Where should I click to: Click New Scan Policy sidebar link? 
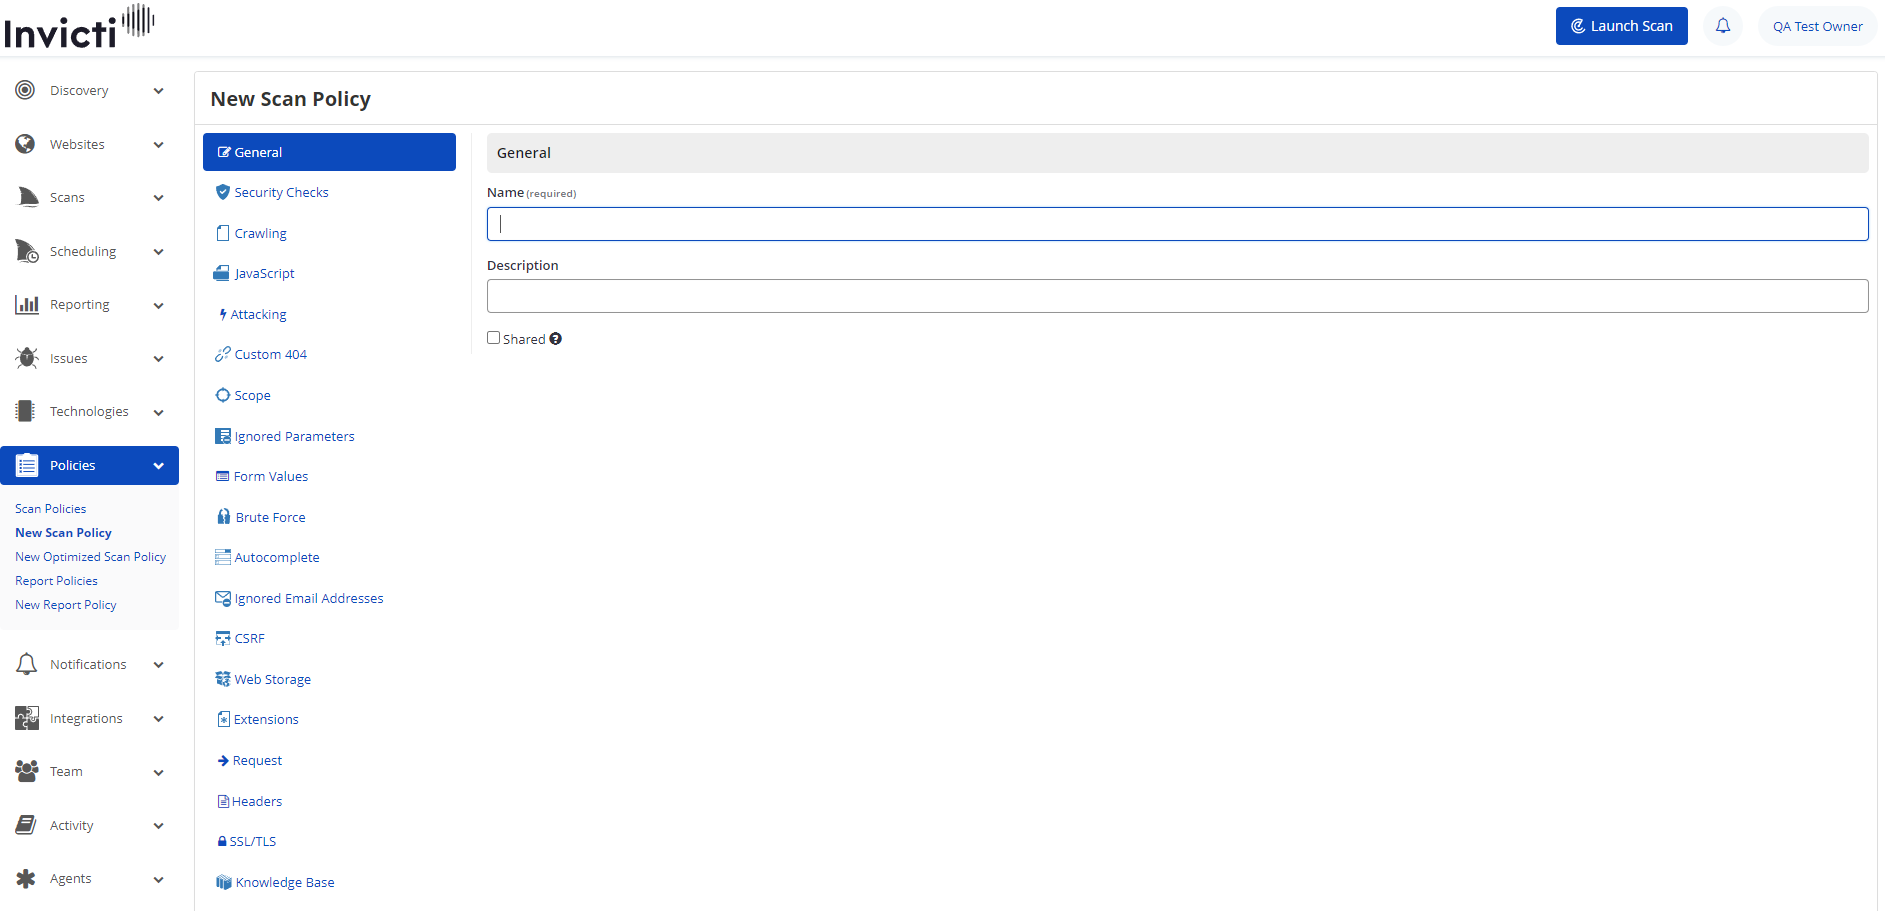(64, 533)
